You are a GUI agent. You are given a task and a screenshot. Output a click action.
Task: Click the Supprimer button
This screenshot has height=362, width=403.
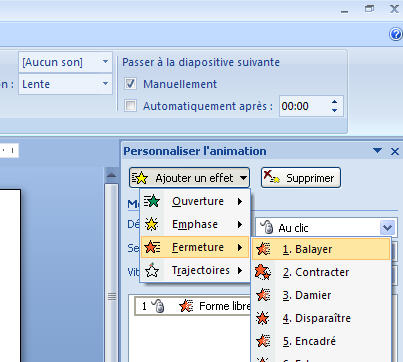click(x=301, y=178)
